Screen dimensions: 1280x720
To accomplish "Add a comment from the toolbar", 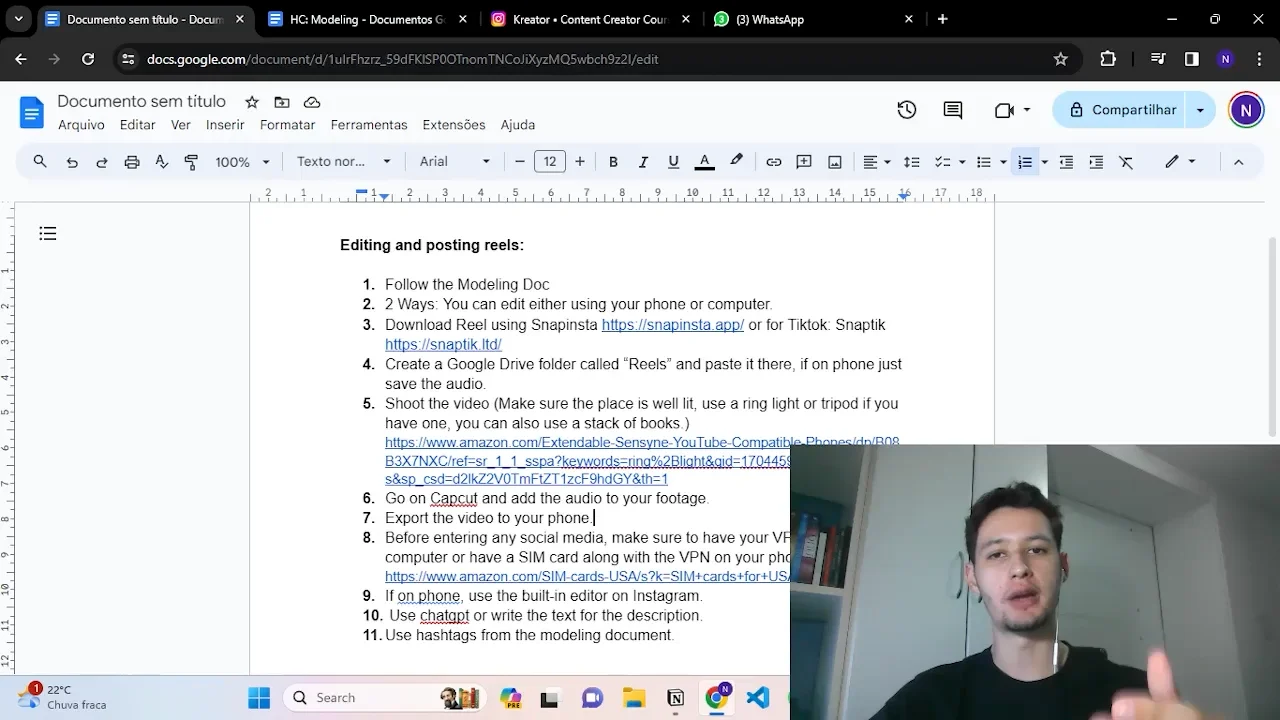I will pyautogui.click(x=804, y=162).
